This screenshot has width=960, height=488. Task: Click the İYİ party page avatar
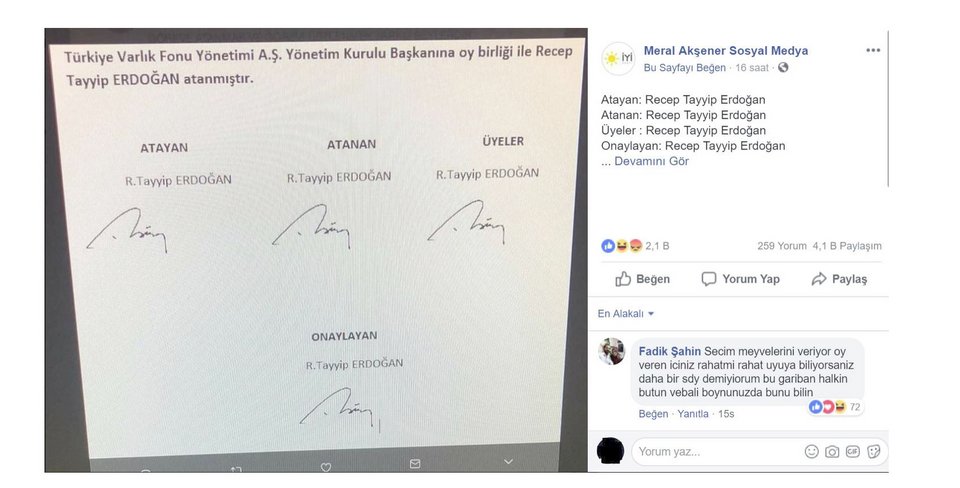[x=618, y=59]
